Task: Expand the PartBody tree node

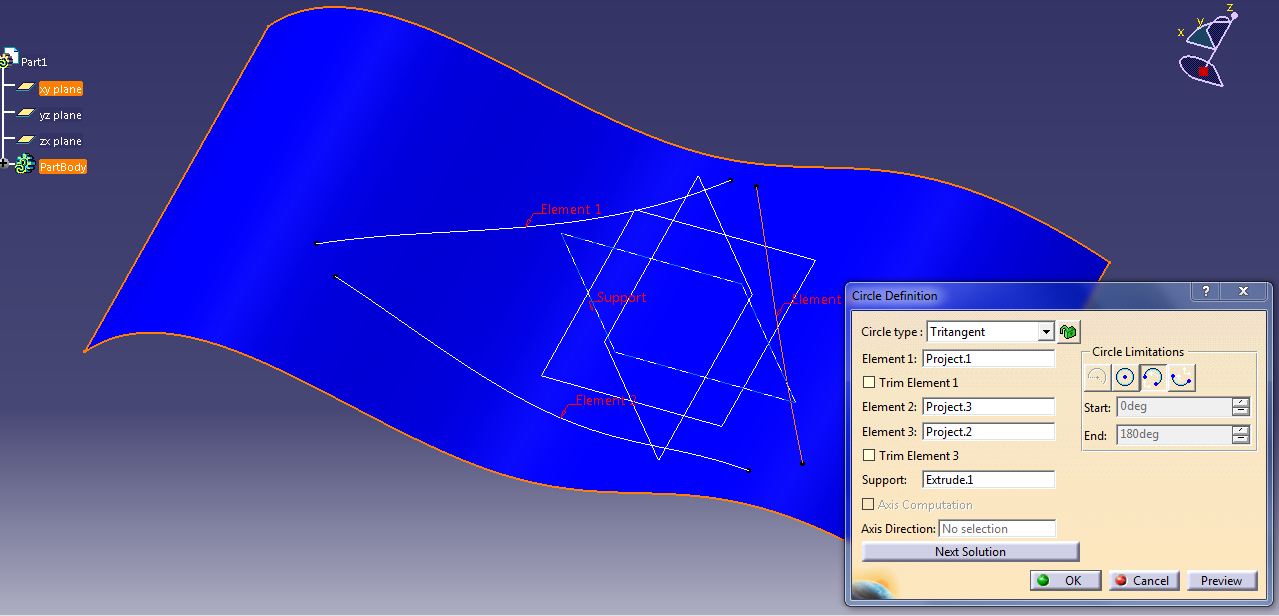Action: pyautogui.click(x=5, y=164)
